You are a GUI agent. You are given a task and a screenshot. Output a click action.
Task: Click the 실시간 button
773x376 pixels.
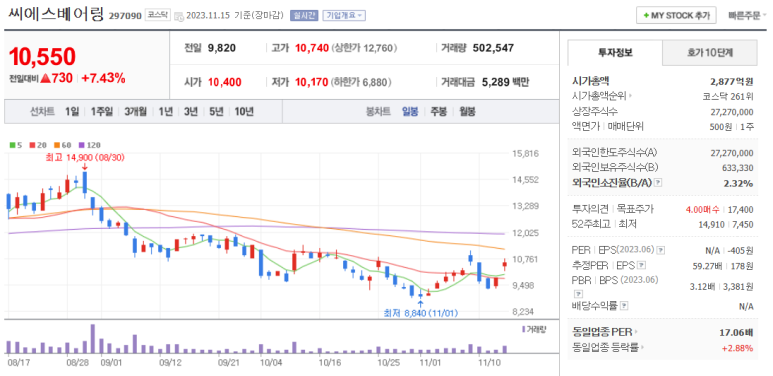(305, 15)
